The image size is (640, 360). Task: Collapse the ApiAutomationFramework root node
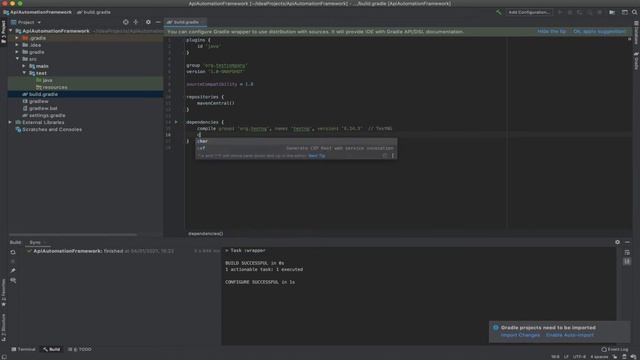11,31
